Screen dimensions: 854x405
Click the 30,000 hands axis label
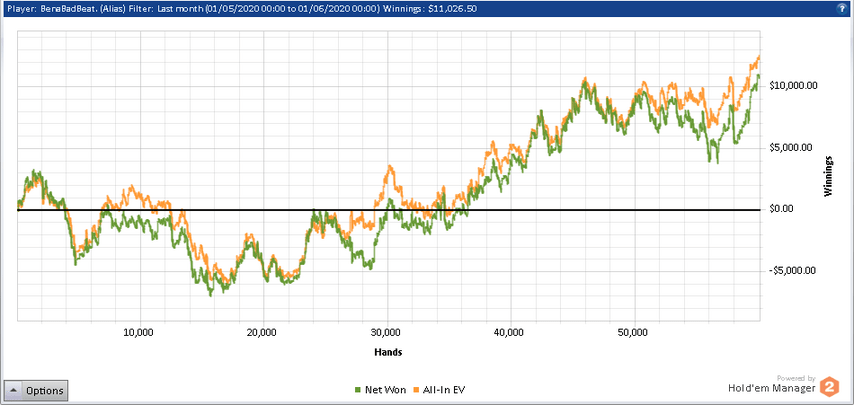point(387,332)
